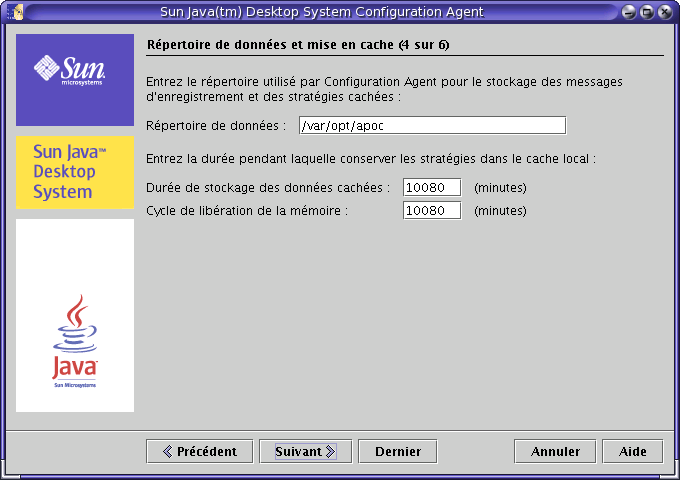This screenshot has width=680, height=480.
Task: Continue with the Suivant button
Action: [305, 451]
